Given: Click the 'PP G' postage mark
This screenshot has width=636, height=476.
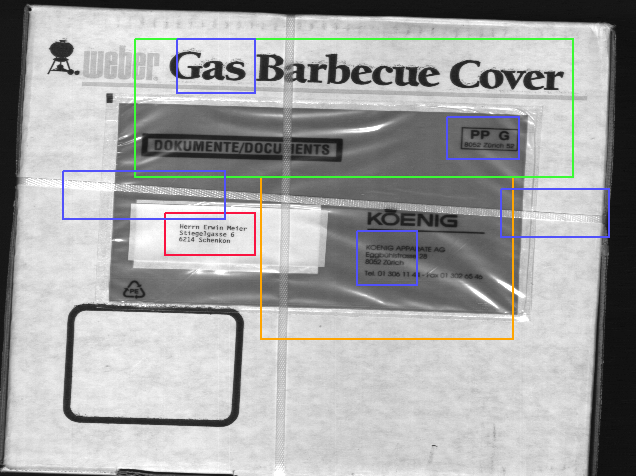Looking at the screenshot, I should click(489, 134).
